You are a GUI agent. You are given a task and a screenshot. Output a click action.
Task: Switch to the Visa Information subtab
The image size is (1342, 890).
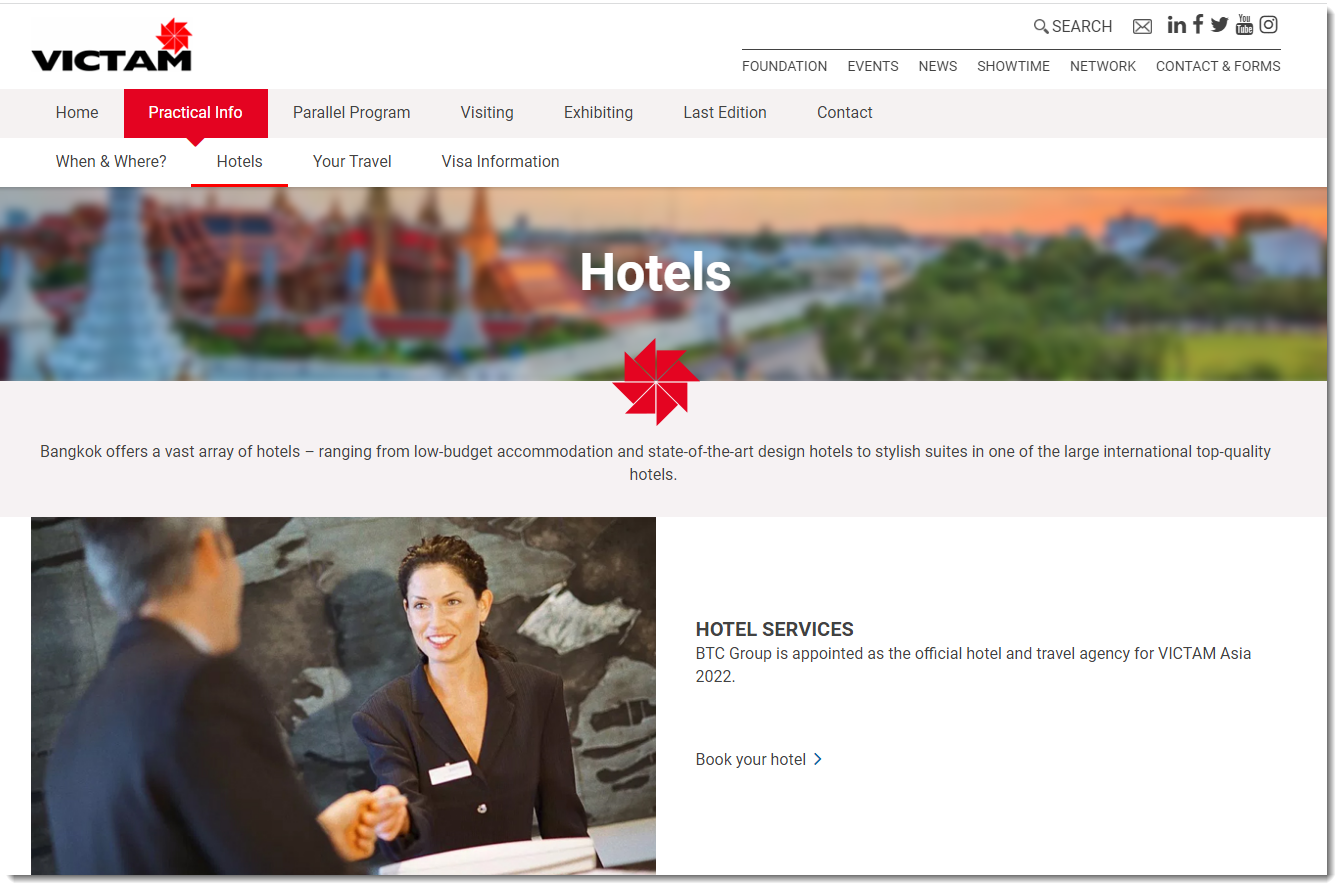point(501,162)
